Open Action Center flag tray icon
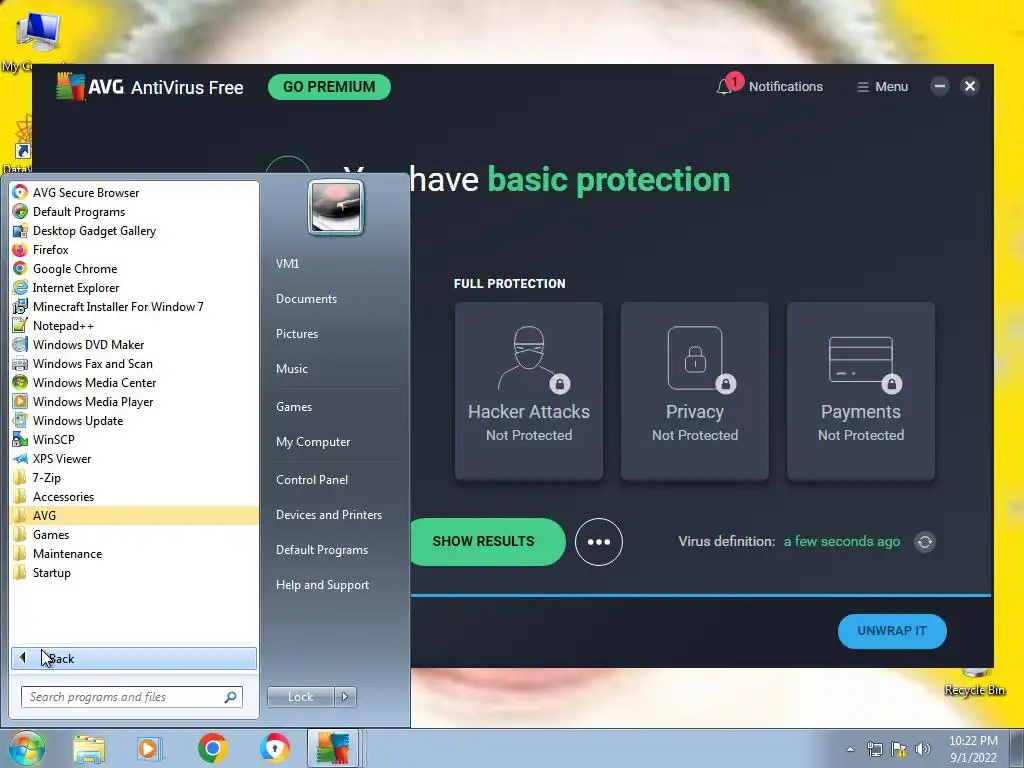1024x768 pixels. tap(899, 749)
